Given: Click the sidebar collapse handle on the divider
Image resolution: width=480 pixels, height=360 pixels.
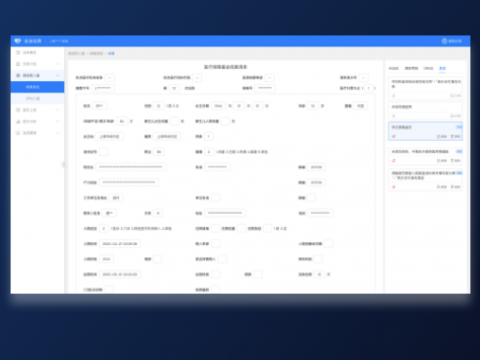Looking at the screenshot, I should tap(64, 164).
